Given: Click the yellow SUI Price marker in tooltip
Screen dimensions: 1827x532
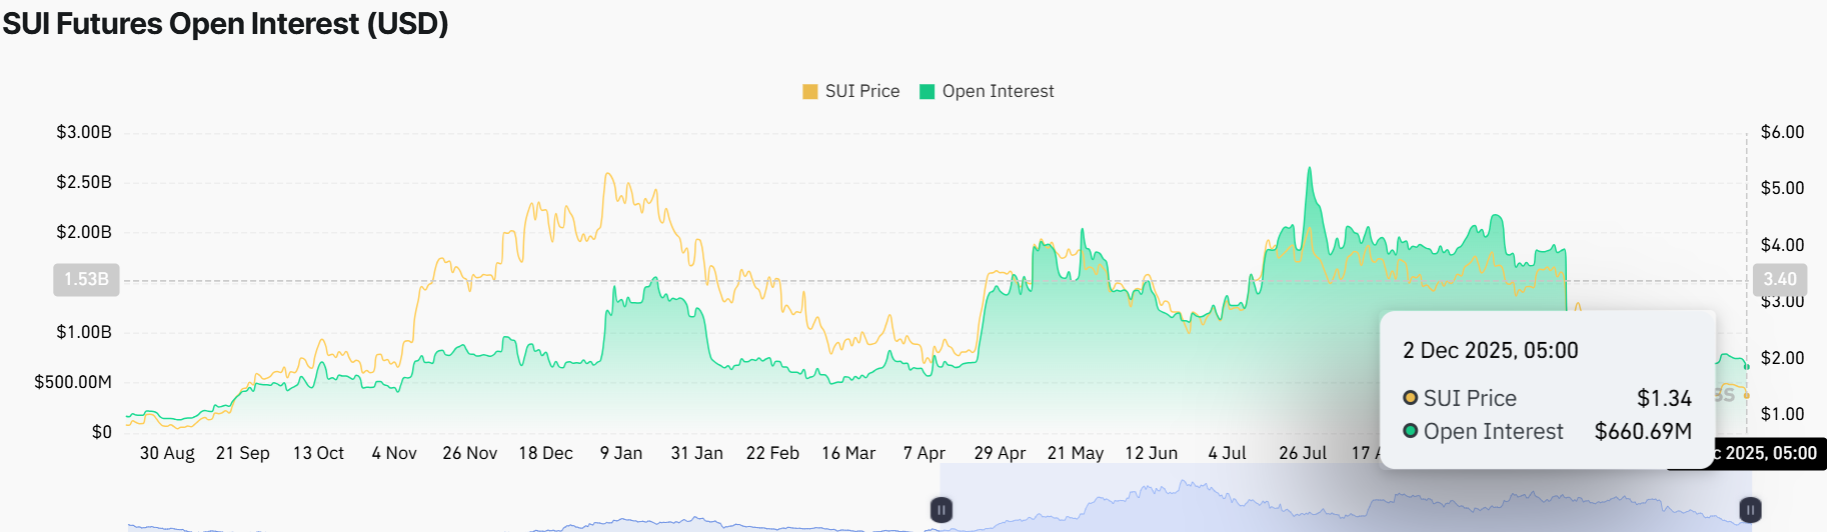Looking at the screenshot, I should point(1410,398).
